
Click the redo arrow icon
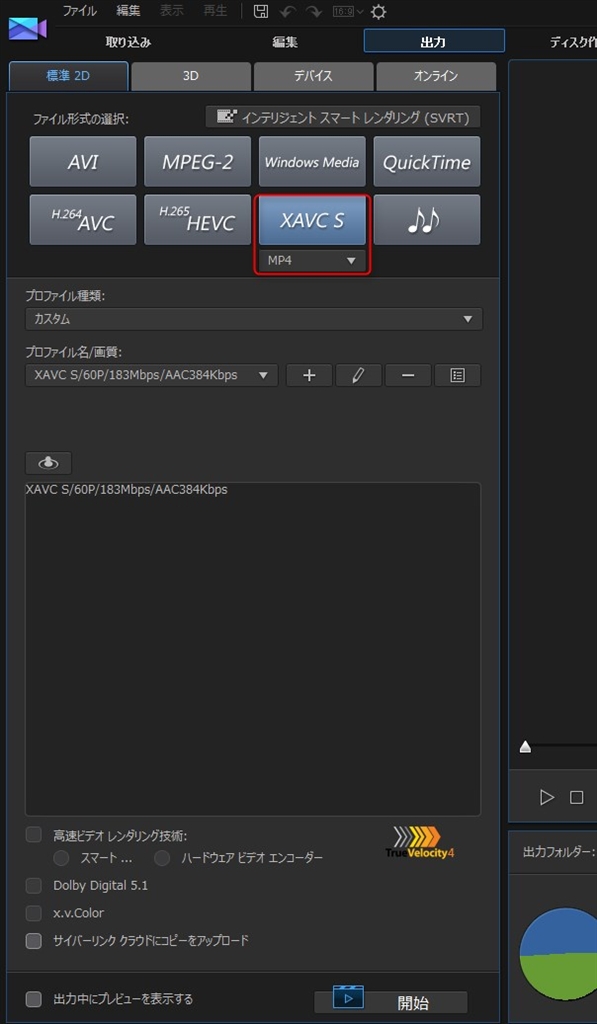tap(315, 11)
